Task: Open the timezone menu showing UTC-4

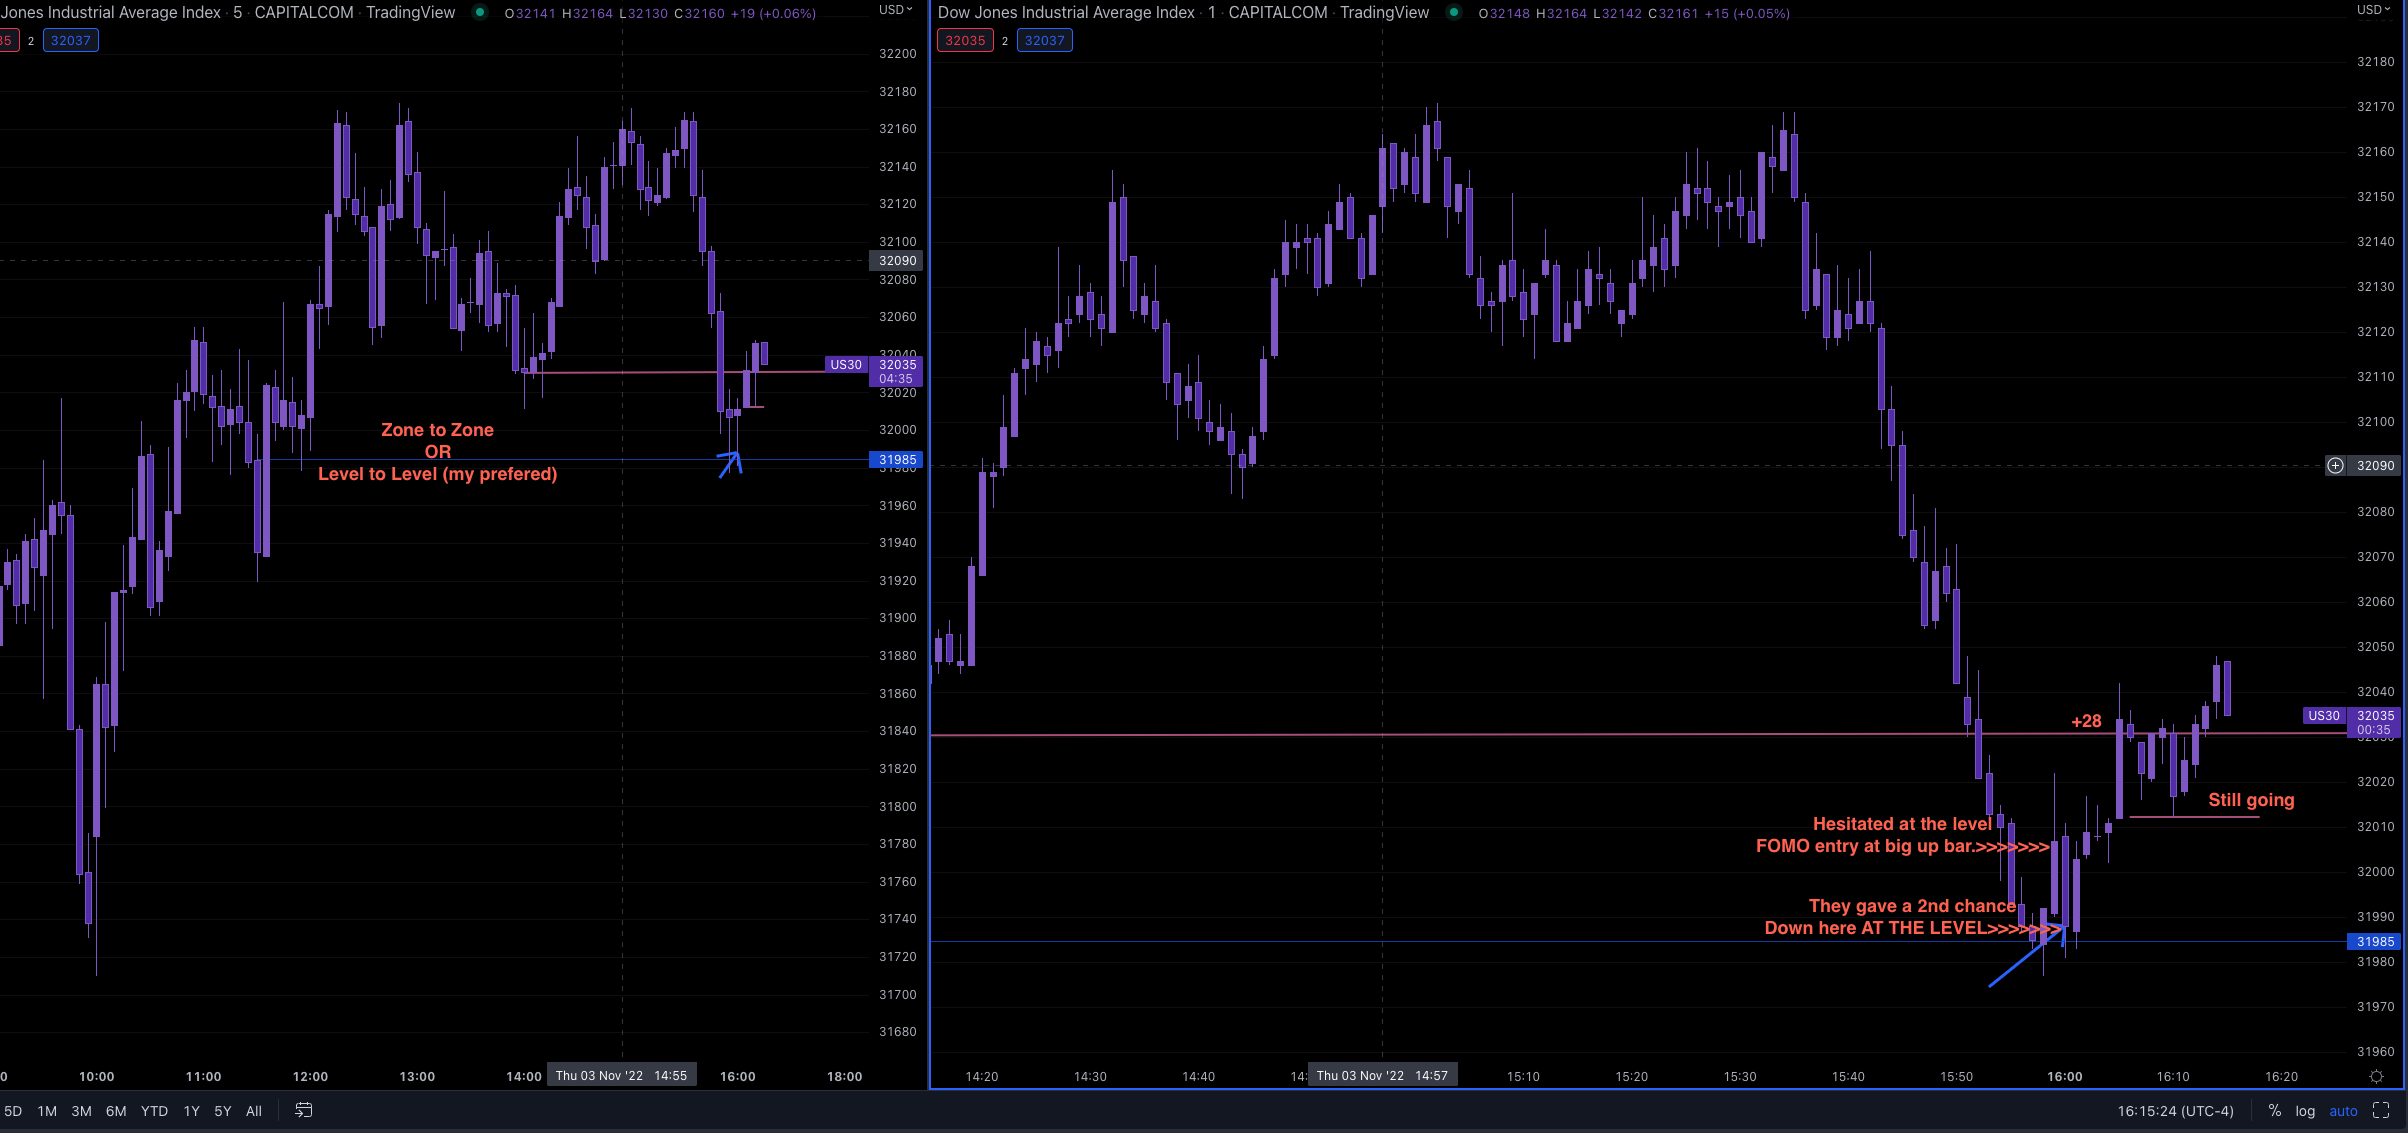Action: pyautogui.click(x=2175, y=1110)
